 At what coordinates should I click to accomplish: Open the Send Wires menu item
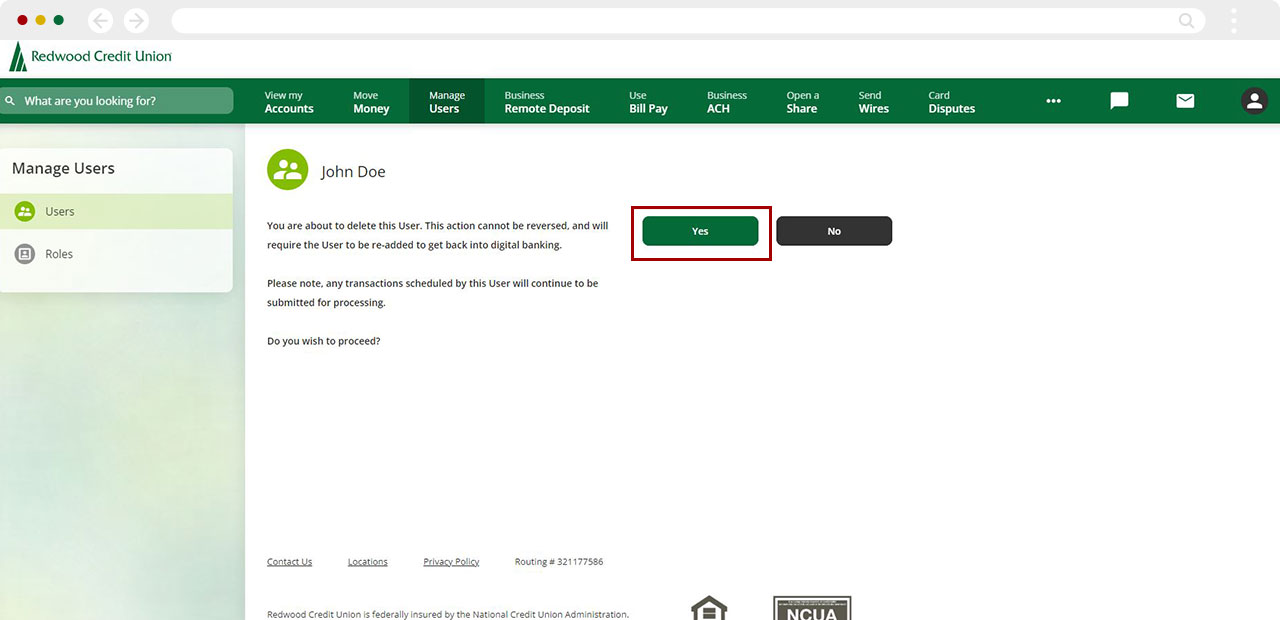click(873, 102)
